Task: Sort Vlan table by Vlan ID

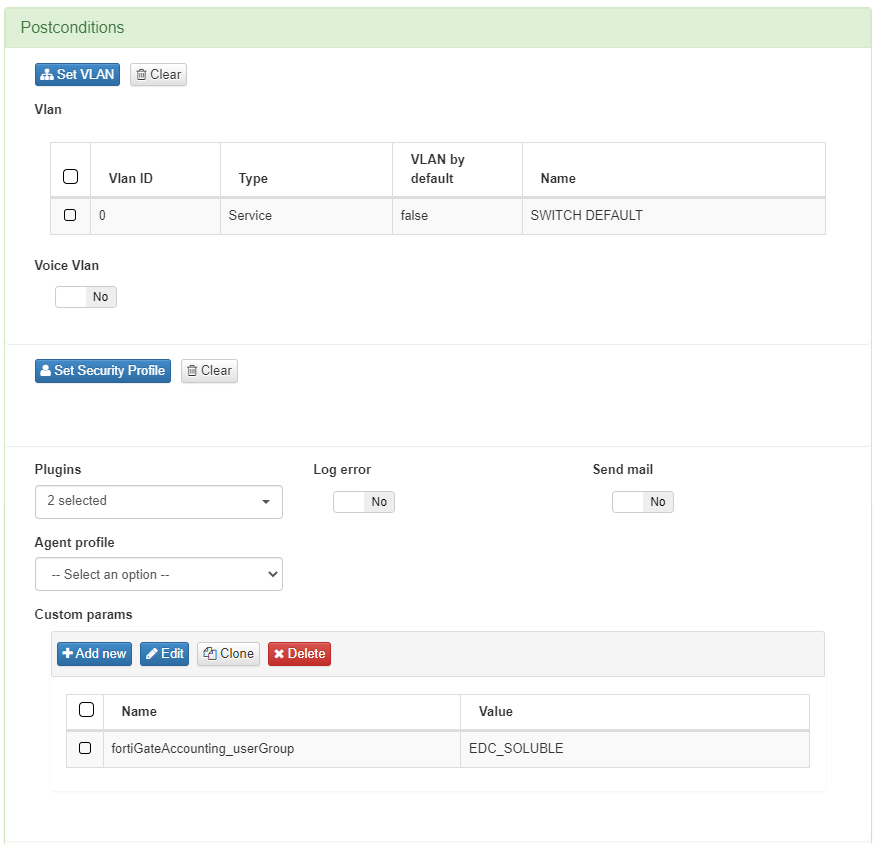Action: [131, 179]
